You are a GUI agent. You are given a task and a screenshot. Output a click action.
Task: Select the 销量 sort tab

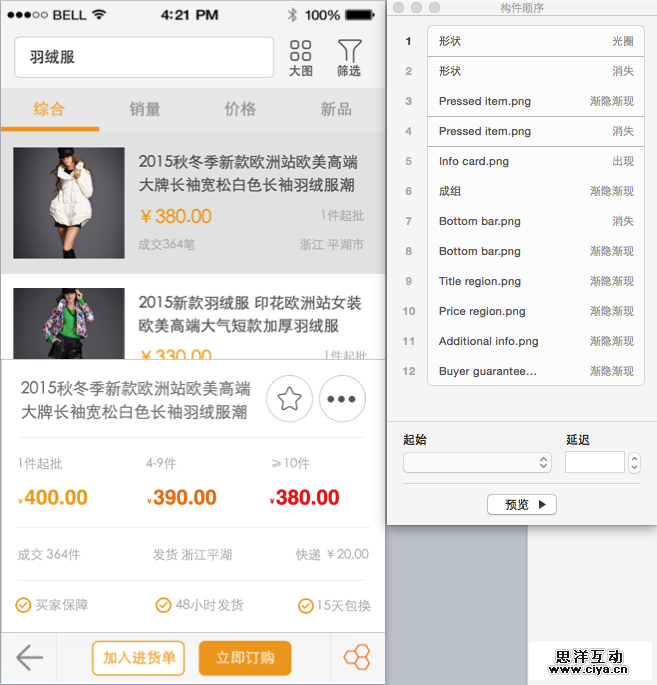(x=145, y=109)
